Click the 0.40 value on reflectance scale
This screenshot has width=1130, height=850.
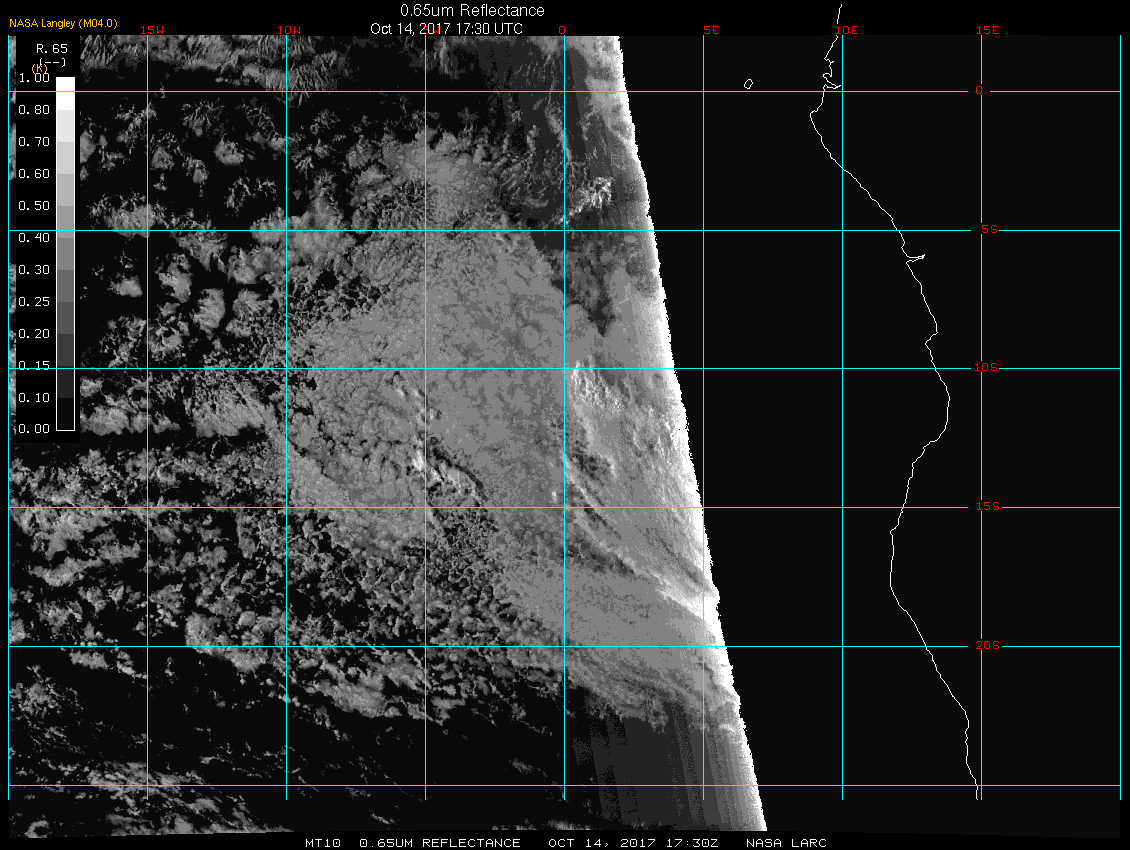coord(34,238)
